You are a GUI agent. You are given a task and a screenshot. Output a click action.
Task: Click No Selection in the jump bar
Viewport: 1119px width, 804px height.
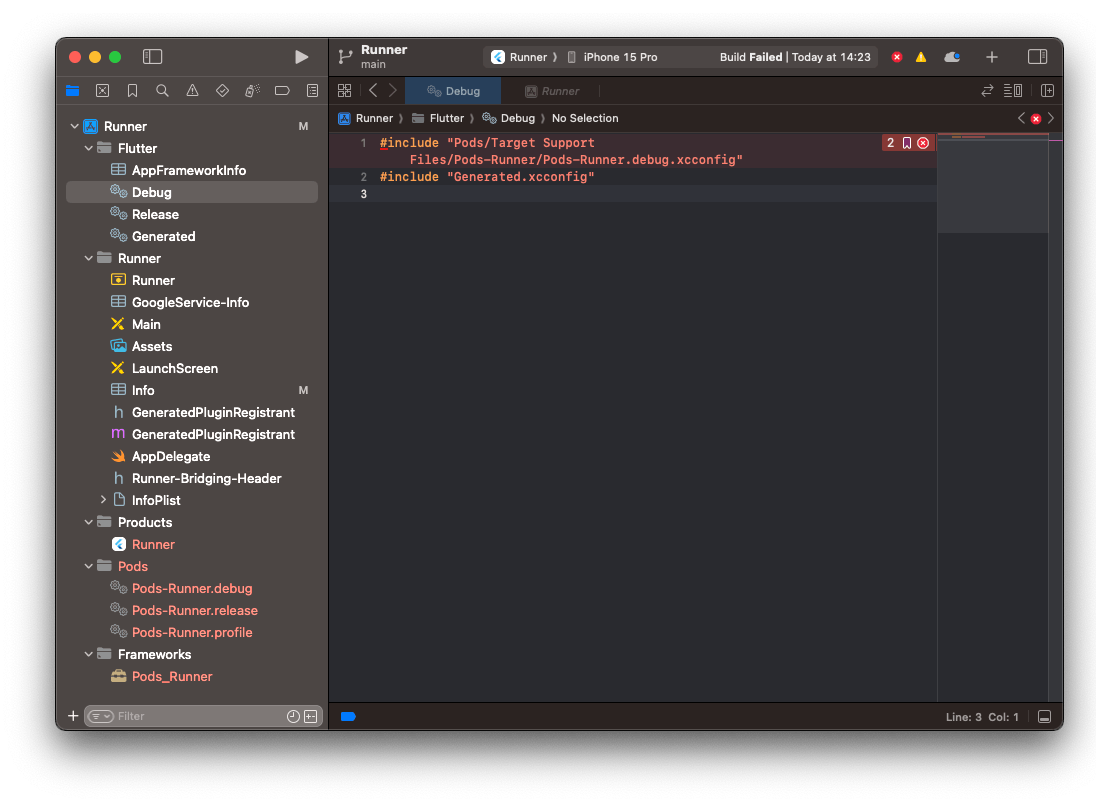(585, 118)
